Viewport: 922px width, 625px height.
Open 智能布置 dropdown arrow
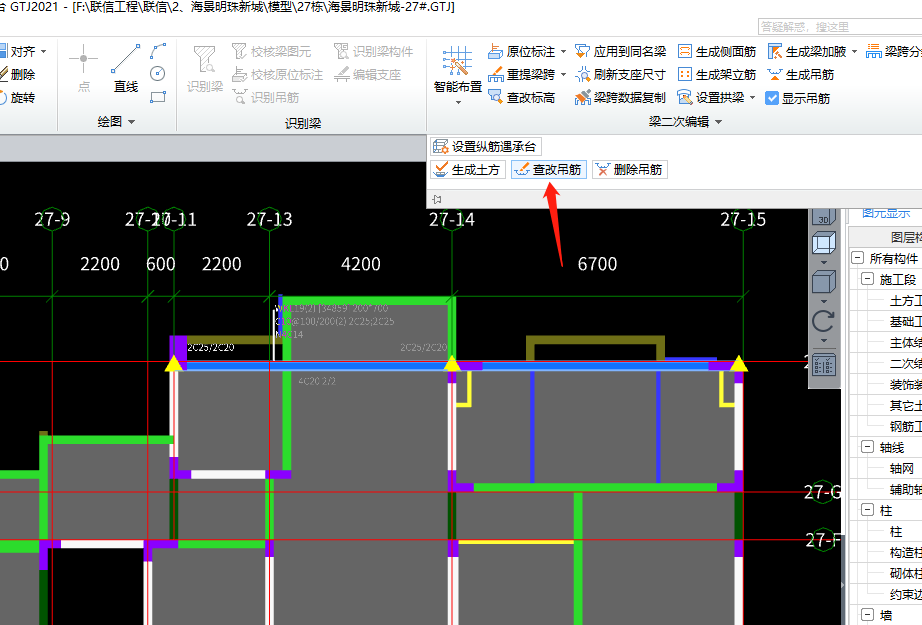coord(458,102)
